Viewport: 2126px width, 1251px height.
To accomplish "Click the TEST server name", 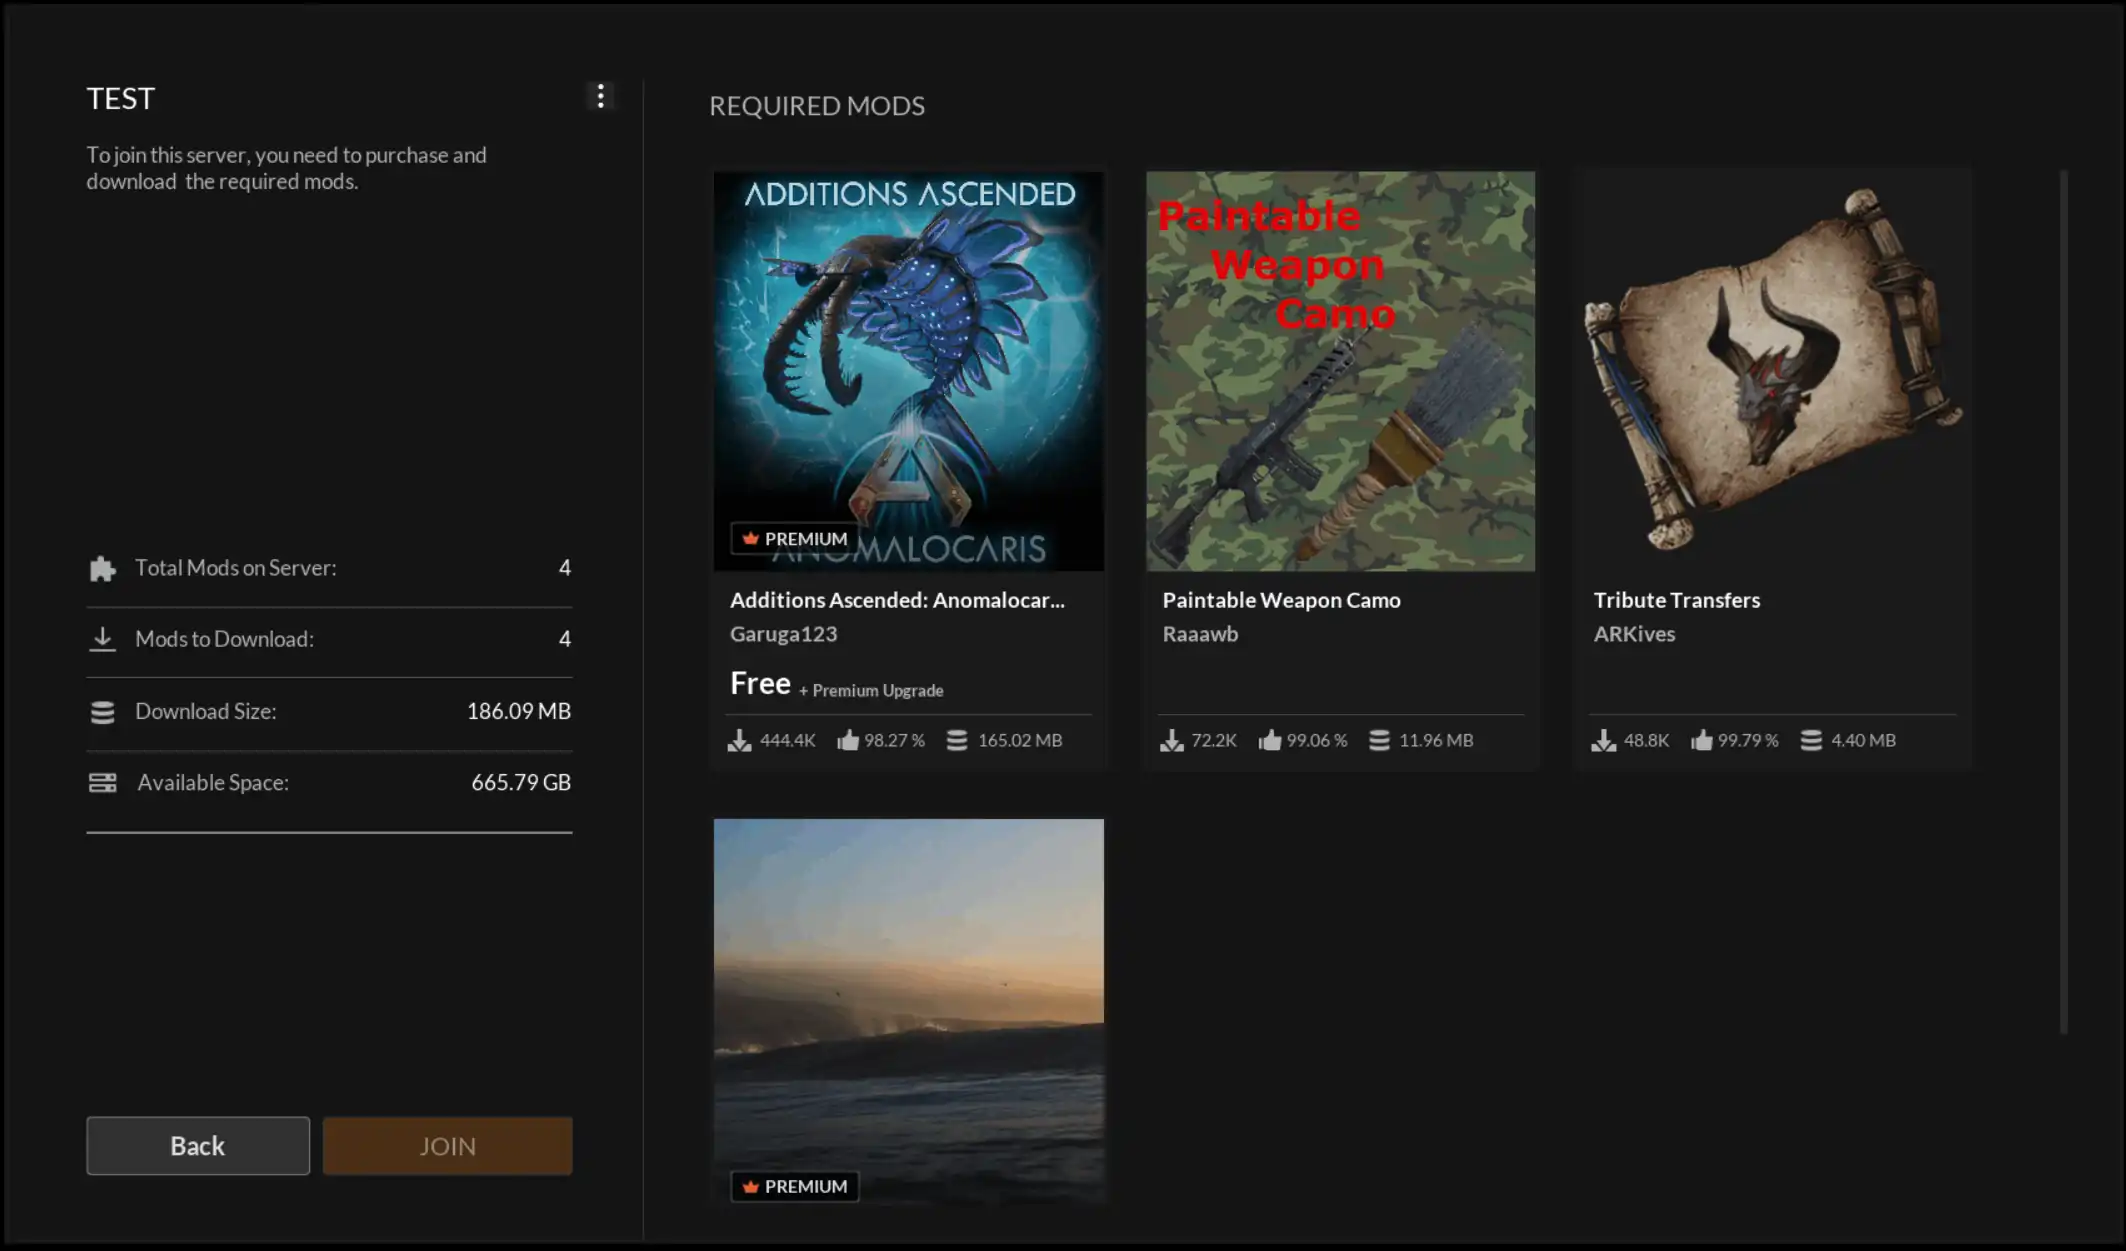I will point(121,98).
